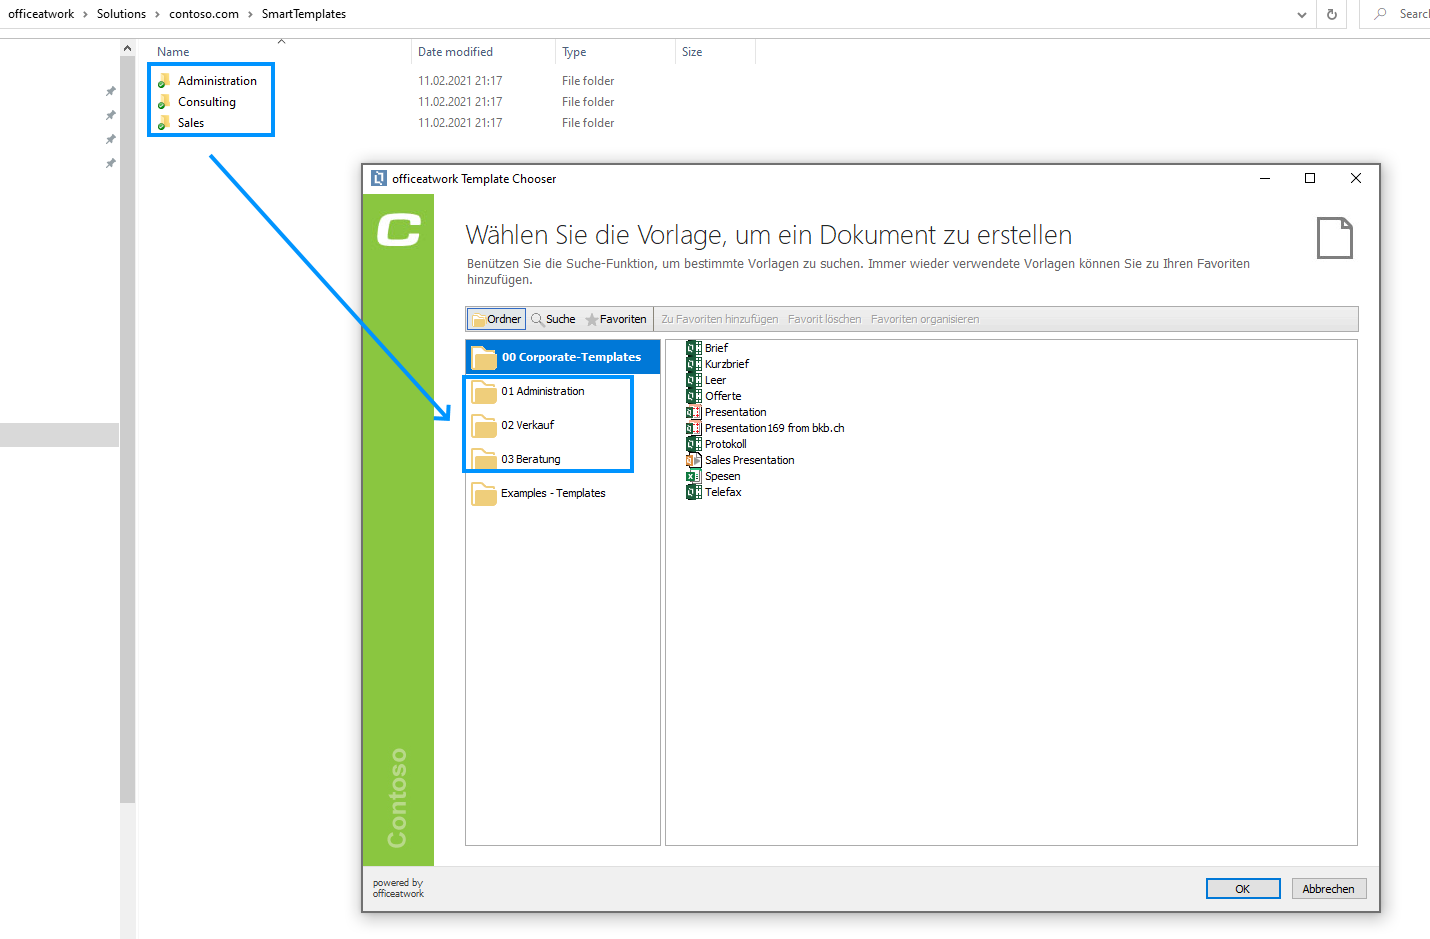This screenshot has width=1430, height=939.
Task: Select the 01 Administration folder label
Action: point(543,391)
